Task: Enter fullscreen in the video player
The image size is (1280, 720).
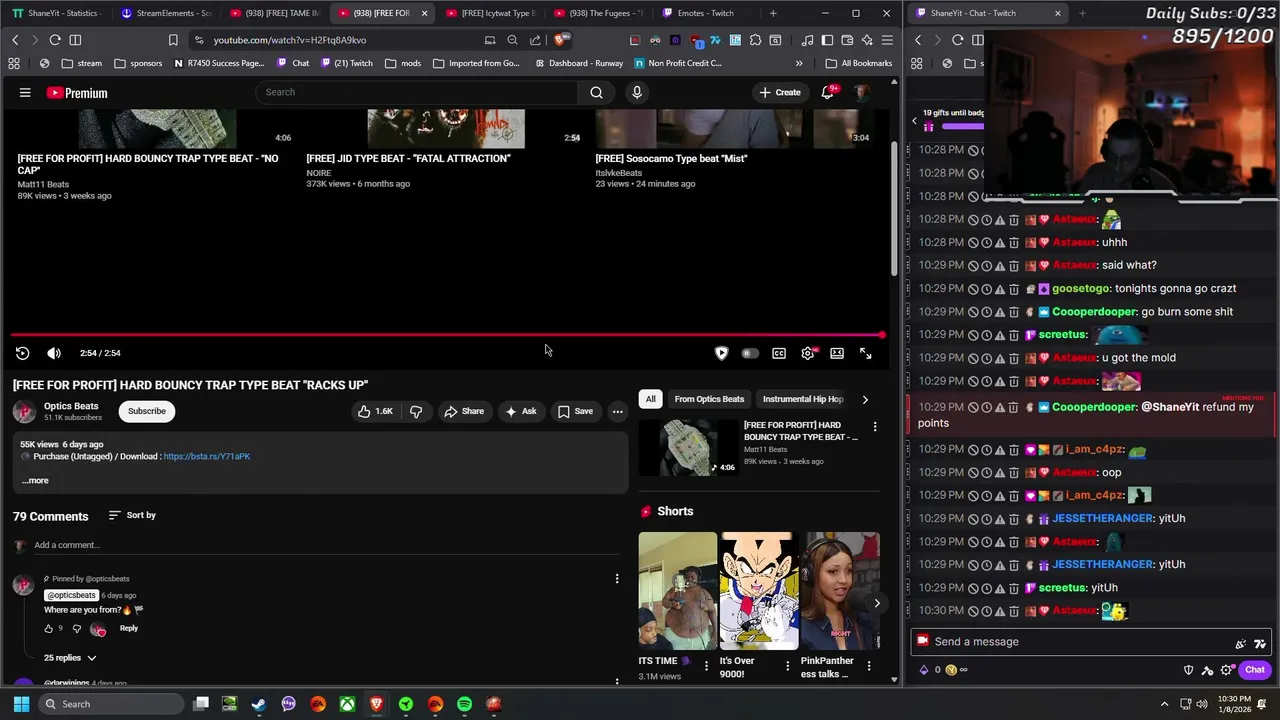Action: coord(866,353)
